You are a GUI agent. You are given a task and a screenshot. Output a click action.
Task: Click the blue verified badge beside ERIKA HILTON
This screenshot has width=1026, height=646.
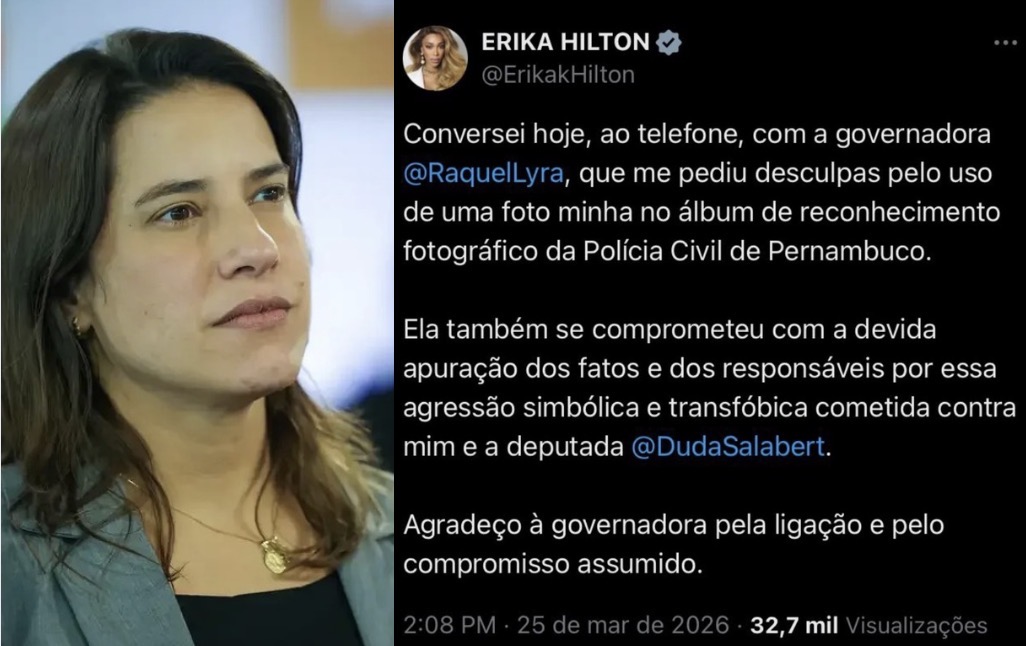pyautogui.click(x=668, y=43)
